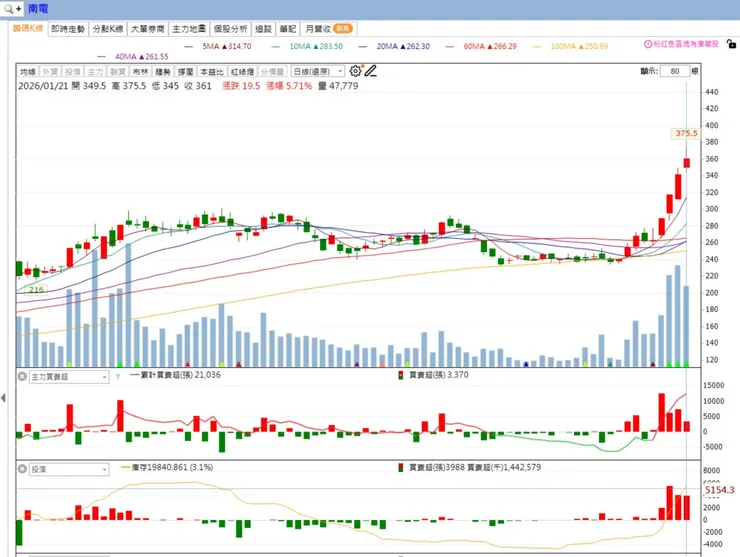This screenshot has width=740, height=557.
Task: Switch to 筆記 tab
Action: click(x=288, y=29)
